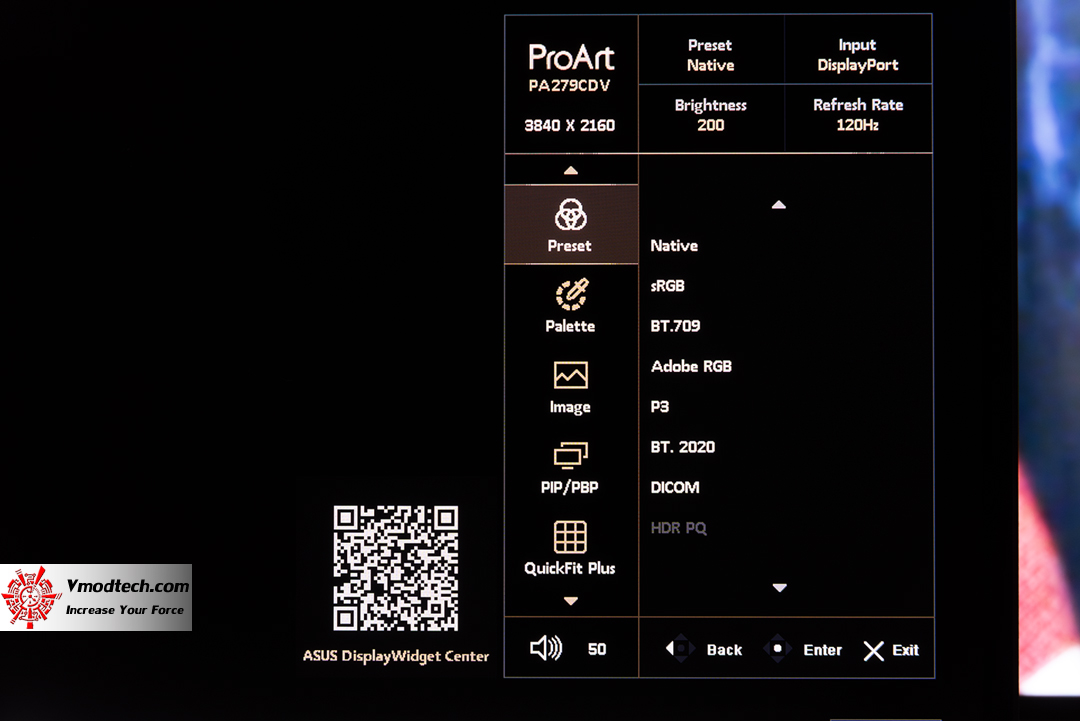Image resolution: width=1080 pixels, height=721 pixels.
Task: Open the PIP/PBP windows icon
Action: [570, 455]
